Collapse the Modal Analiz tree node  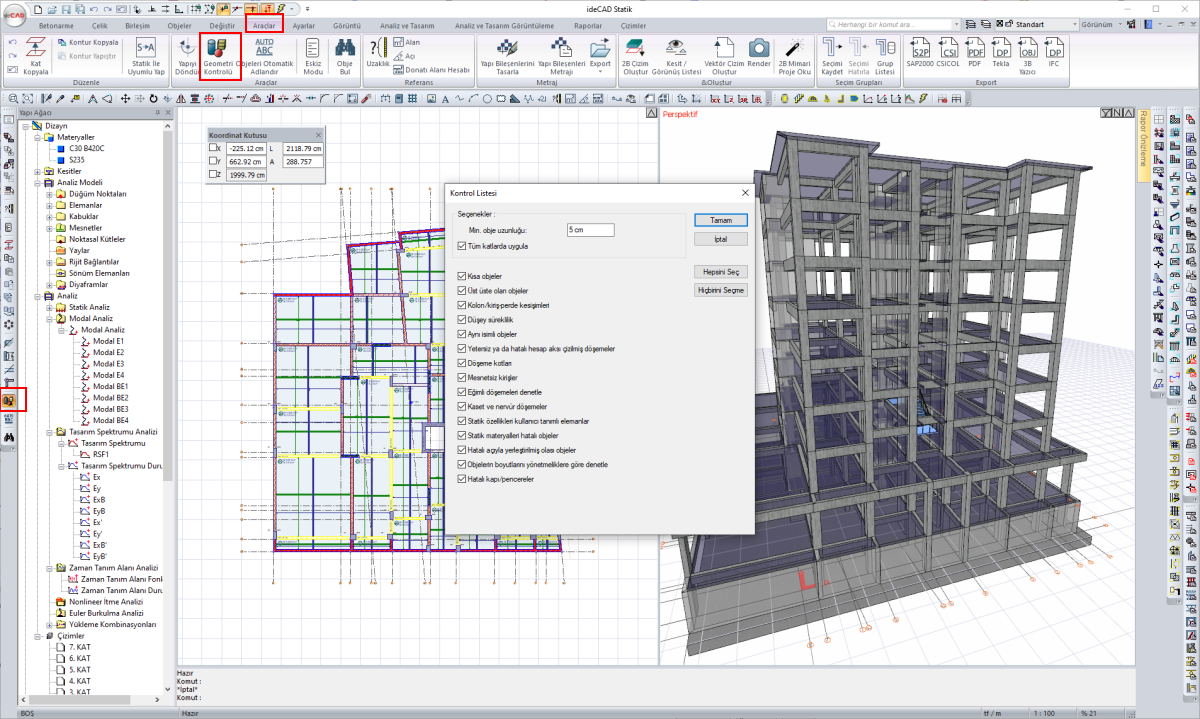coord(49,318)
